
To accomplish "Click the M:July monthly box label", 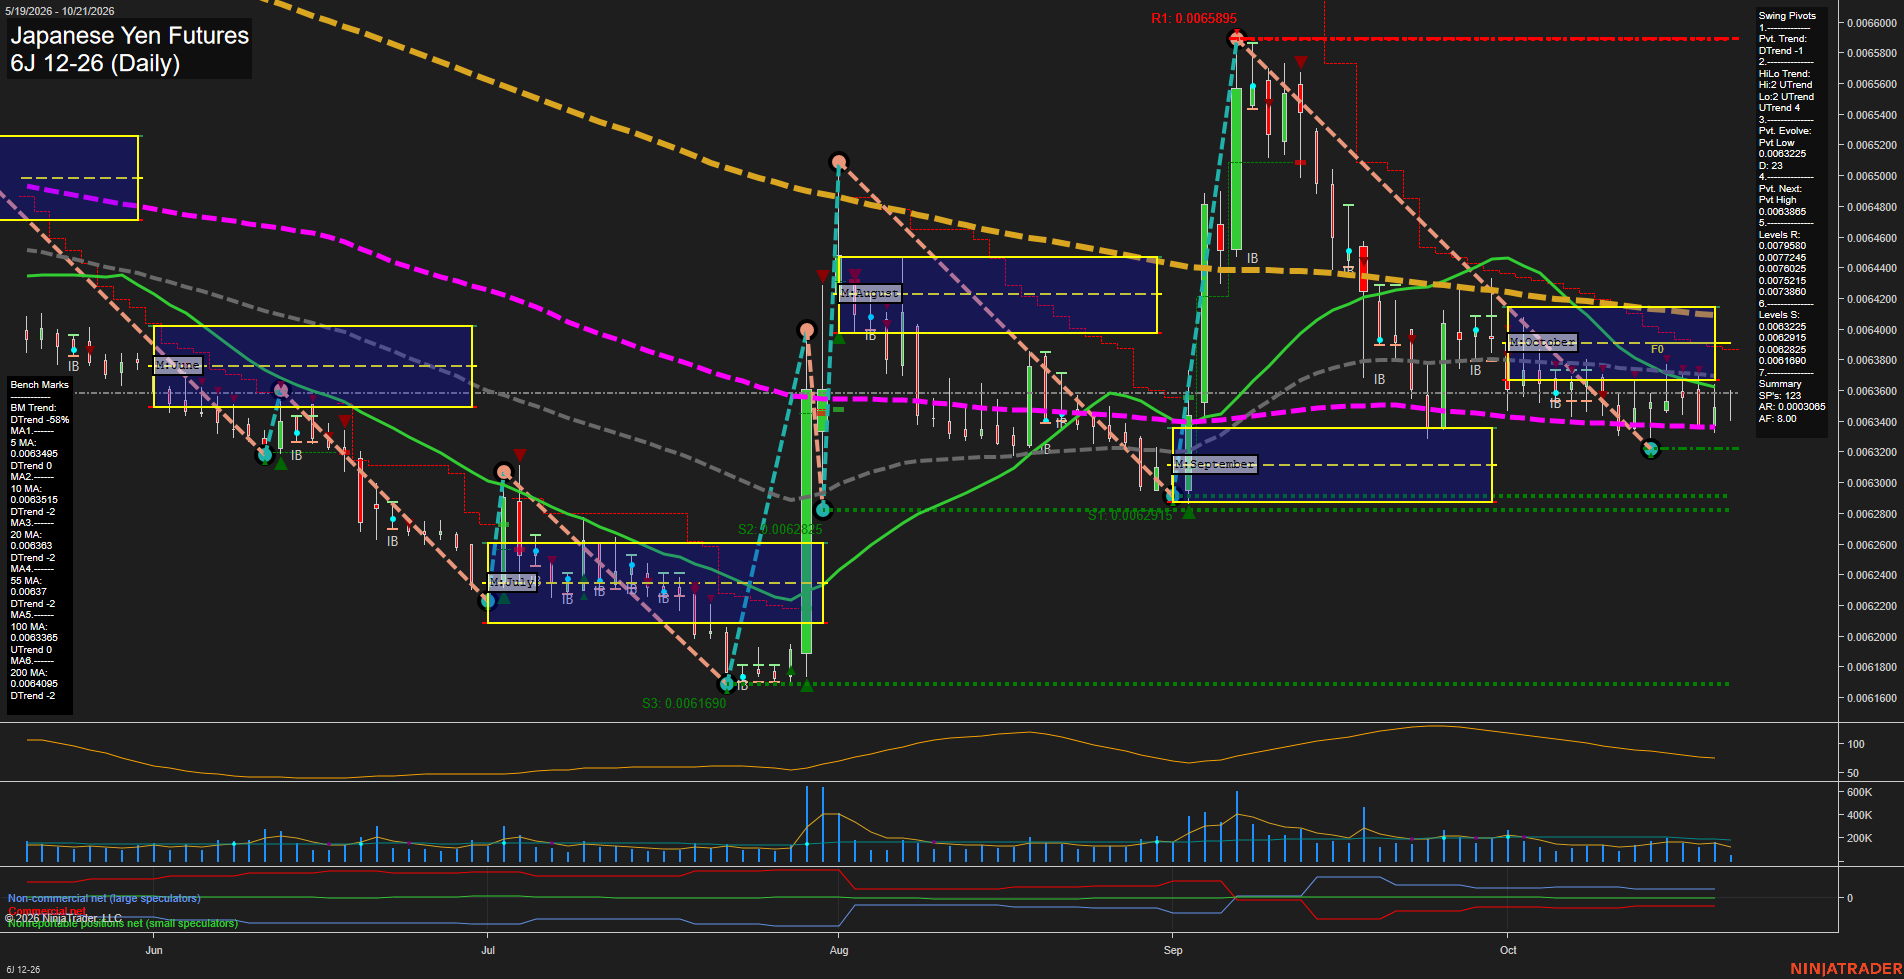I will 513,582.
